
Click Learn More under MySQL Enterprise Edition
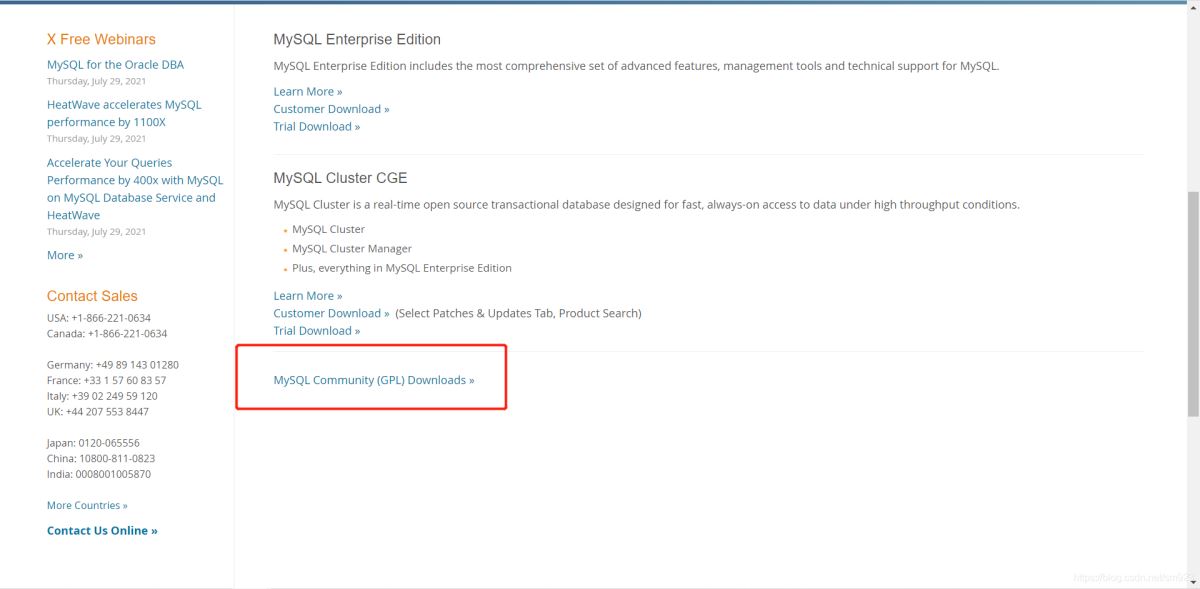307,92
